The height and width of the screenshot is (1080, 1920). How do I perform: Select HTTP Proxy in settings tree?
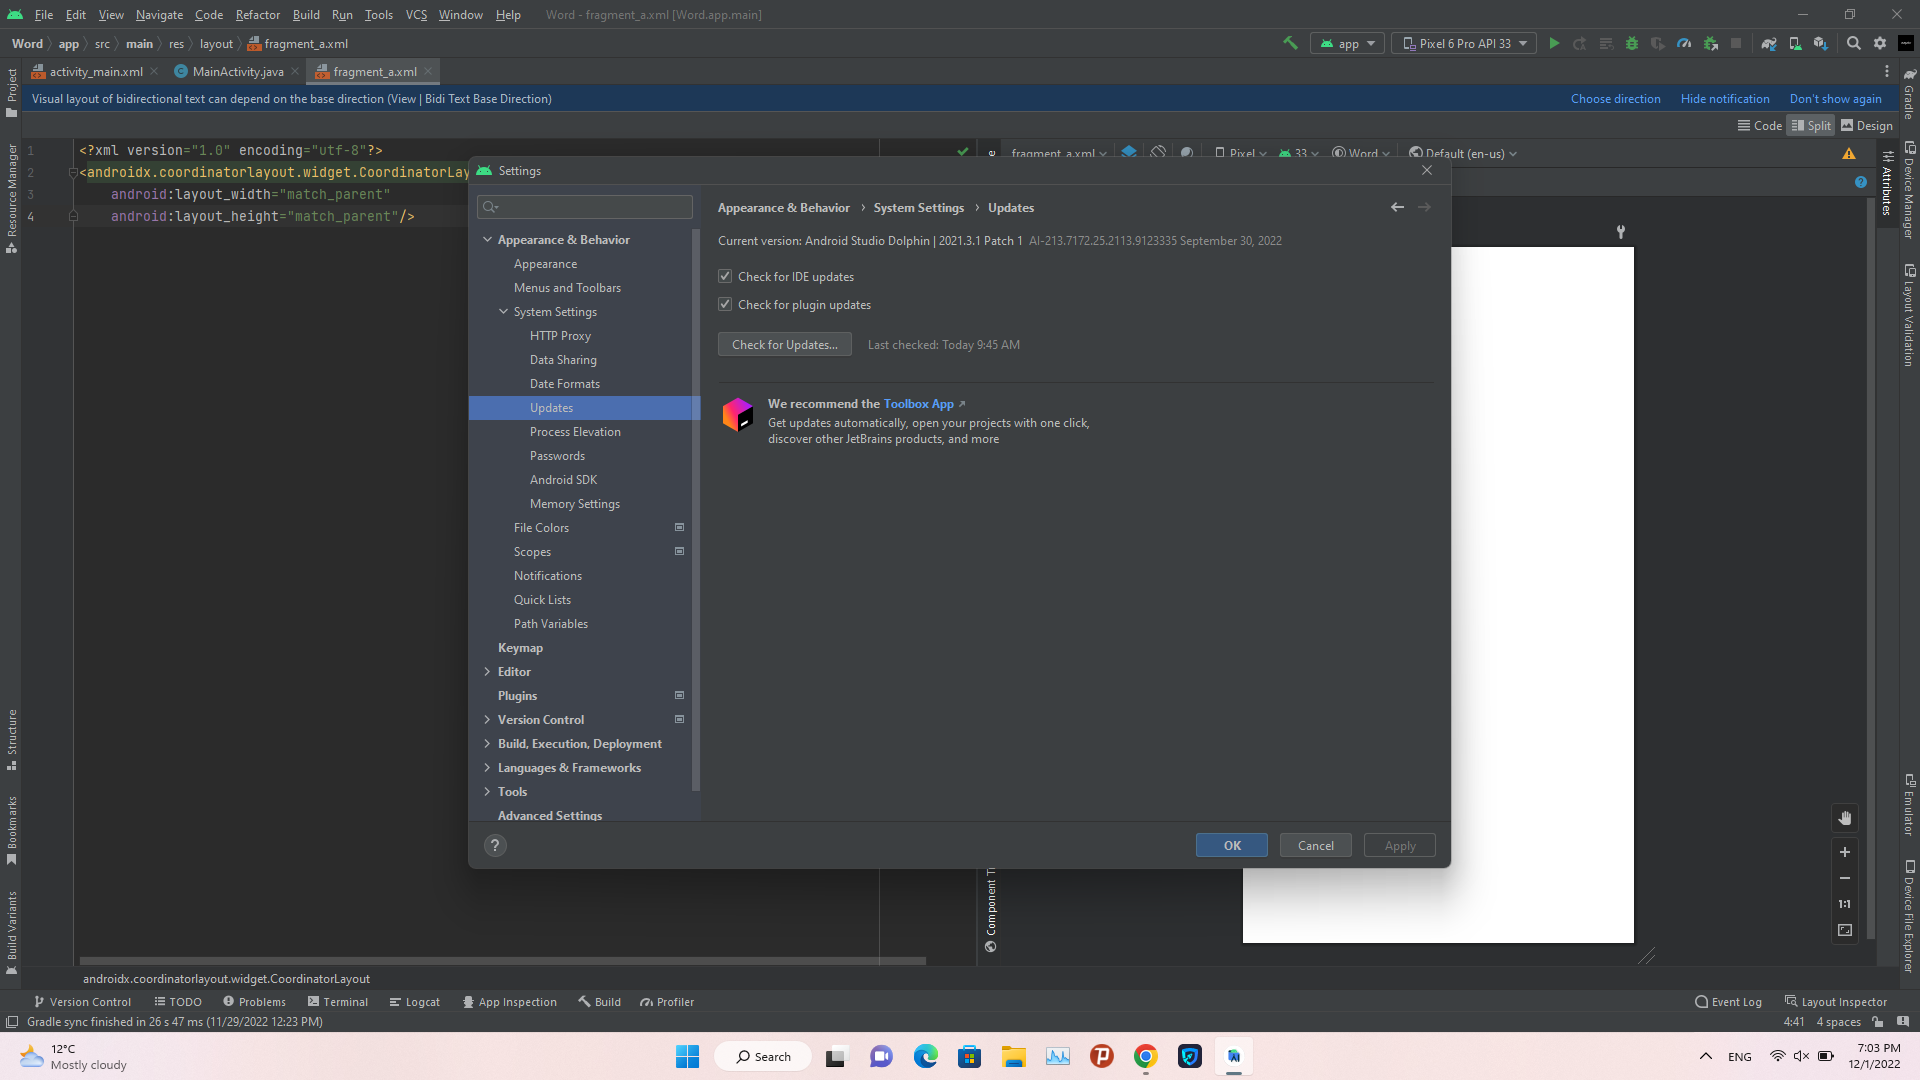click(x=560, y=336)
